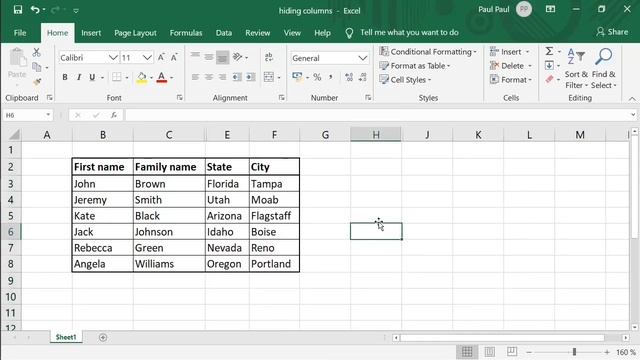Switch to the Data tab
Screen dimensions: 640x360
(224, 33)
